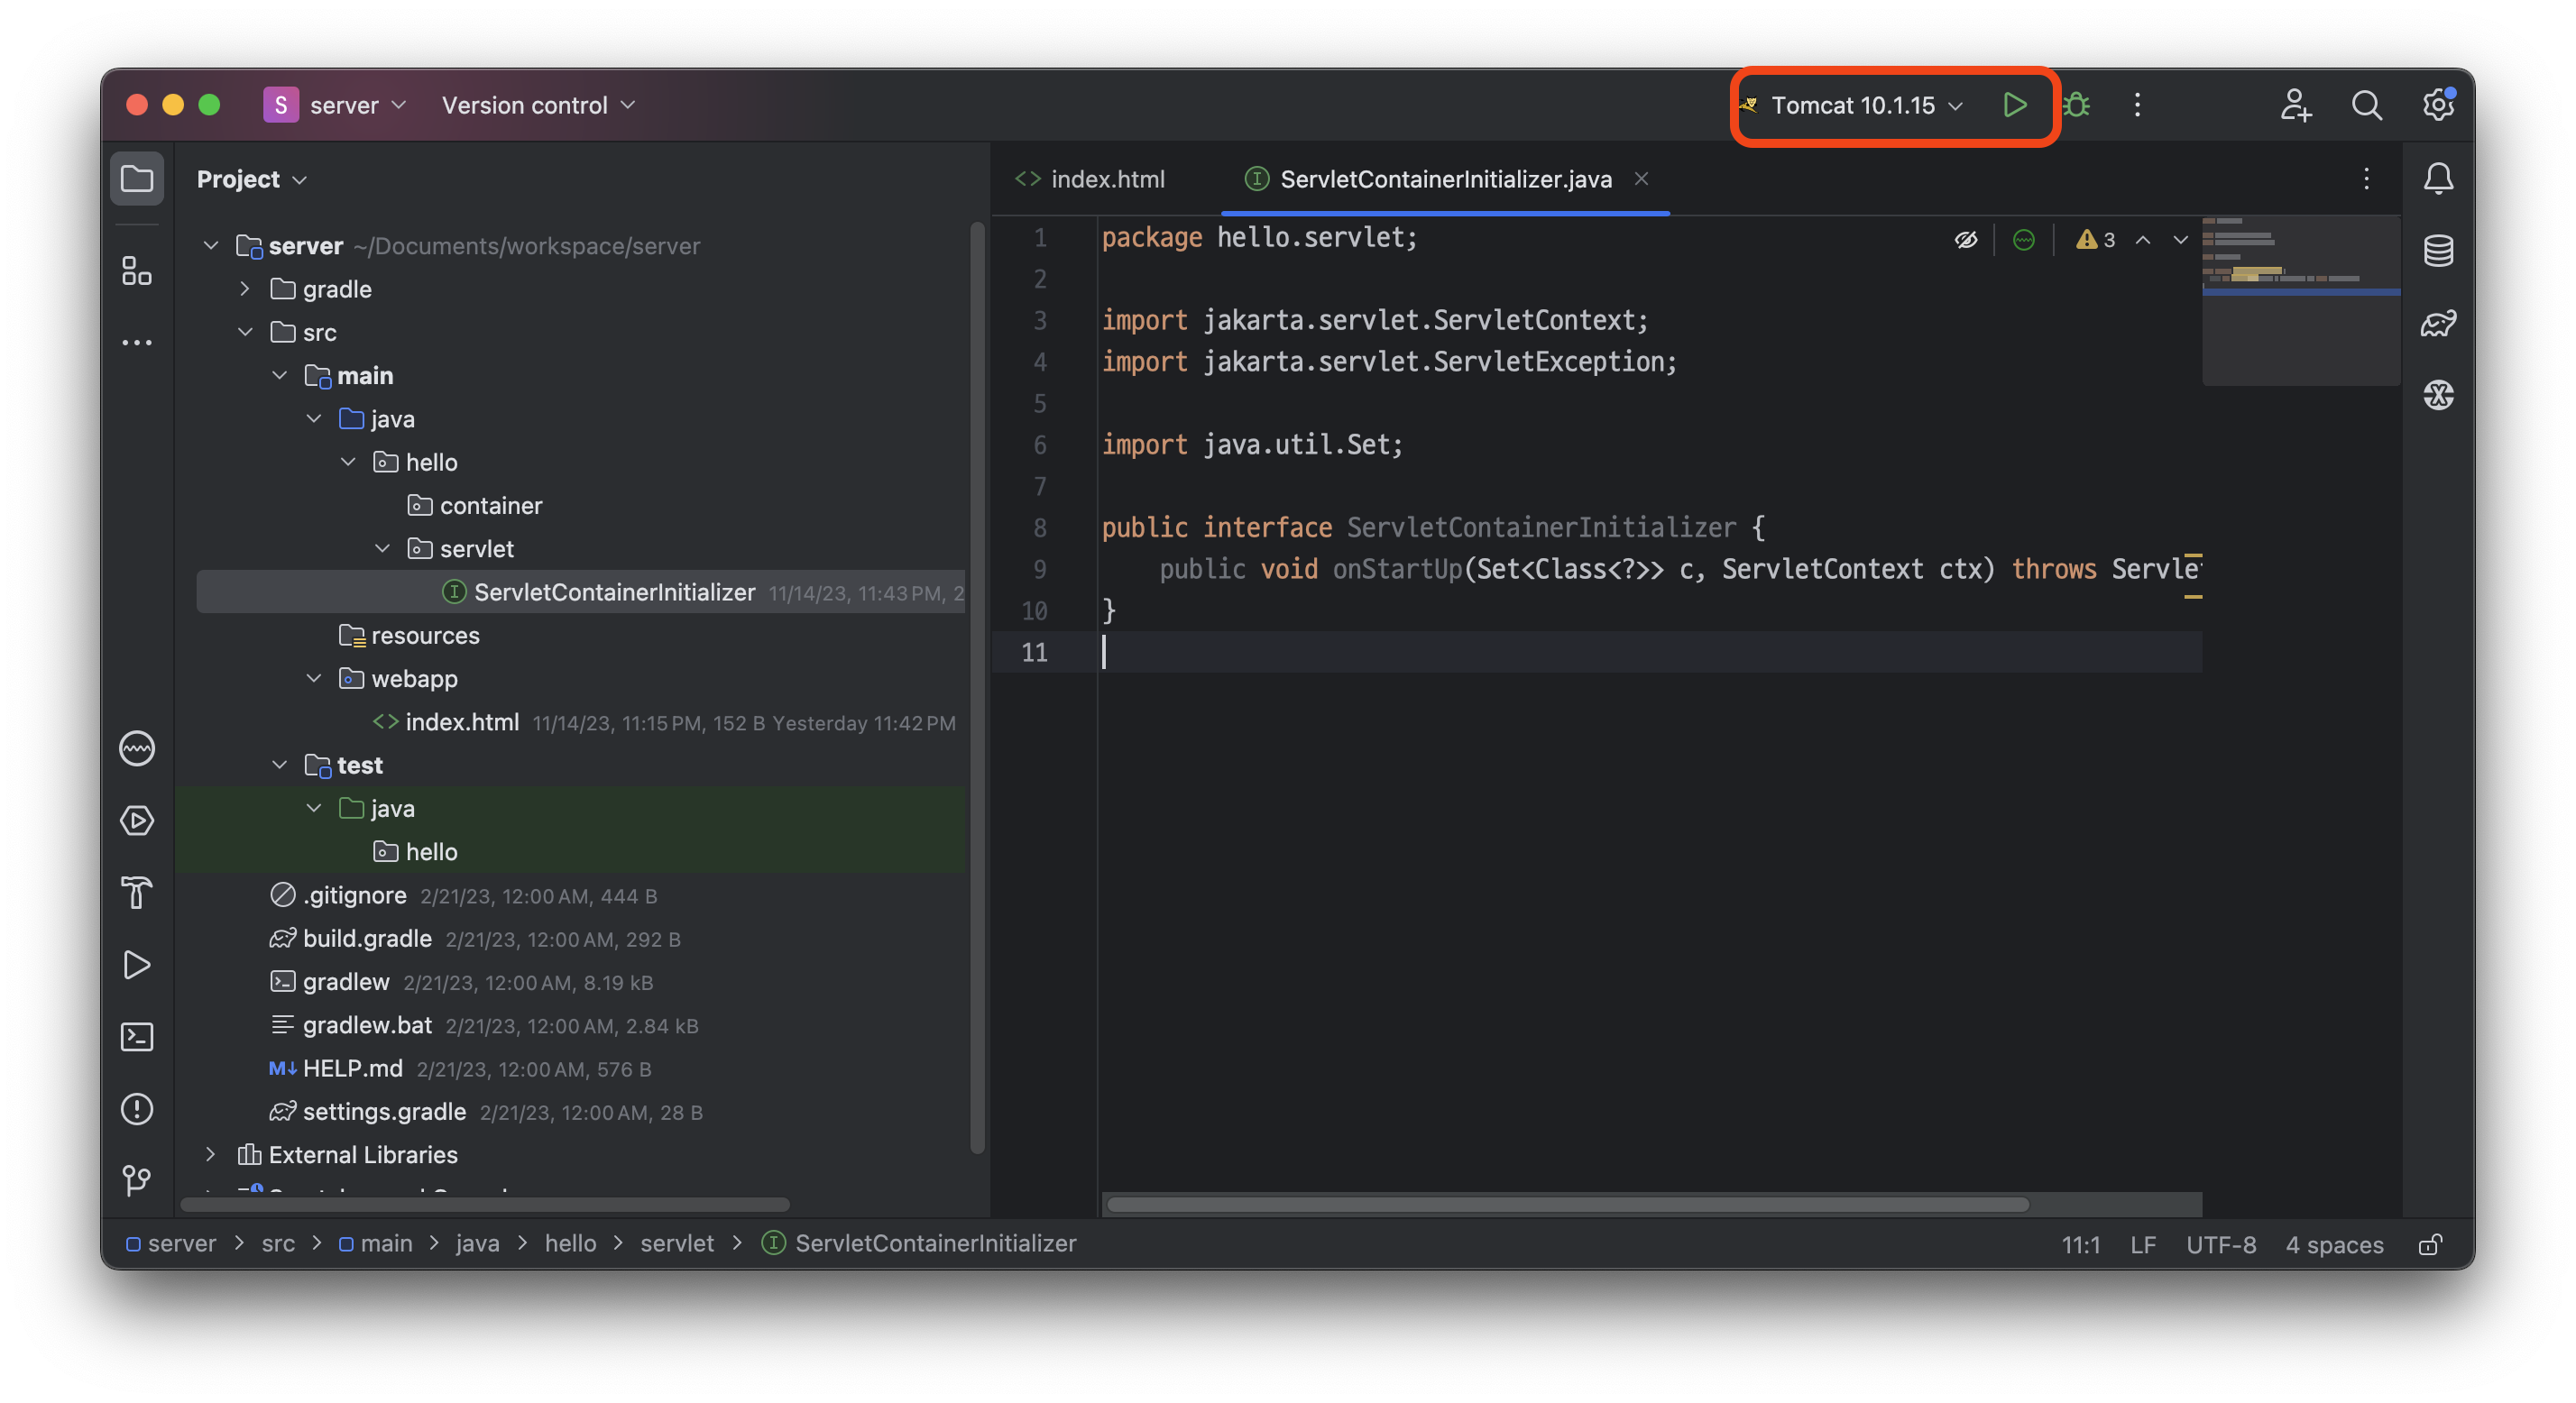
Task: Run the Tomcat configuration with the green play button
Action: tap(2014, 105)
